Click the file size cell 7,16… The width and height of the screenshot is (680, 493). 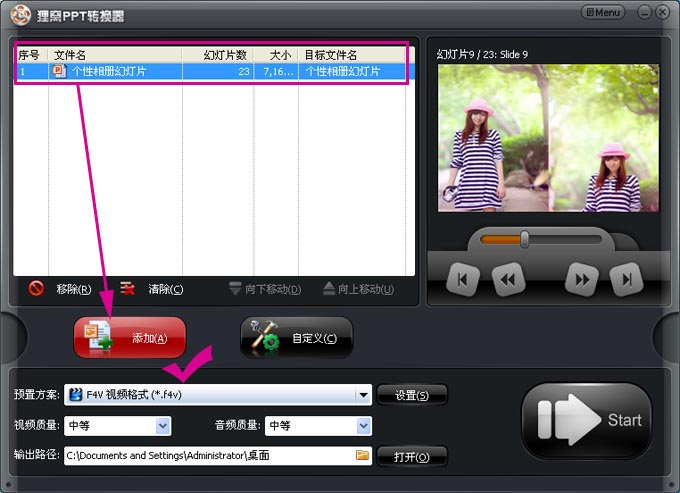(x=278, y=72)
